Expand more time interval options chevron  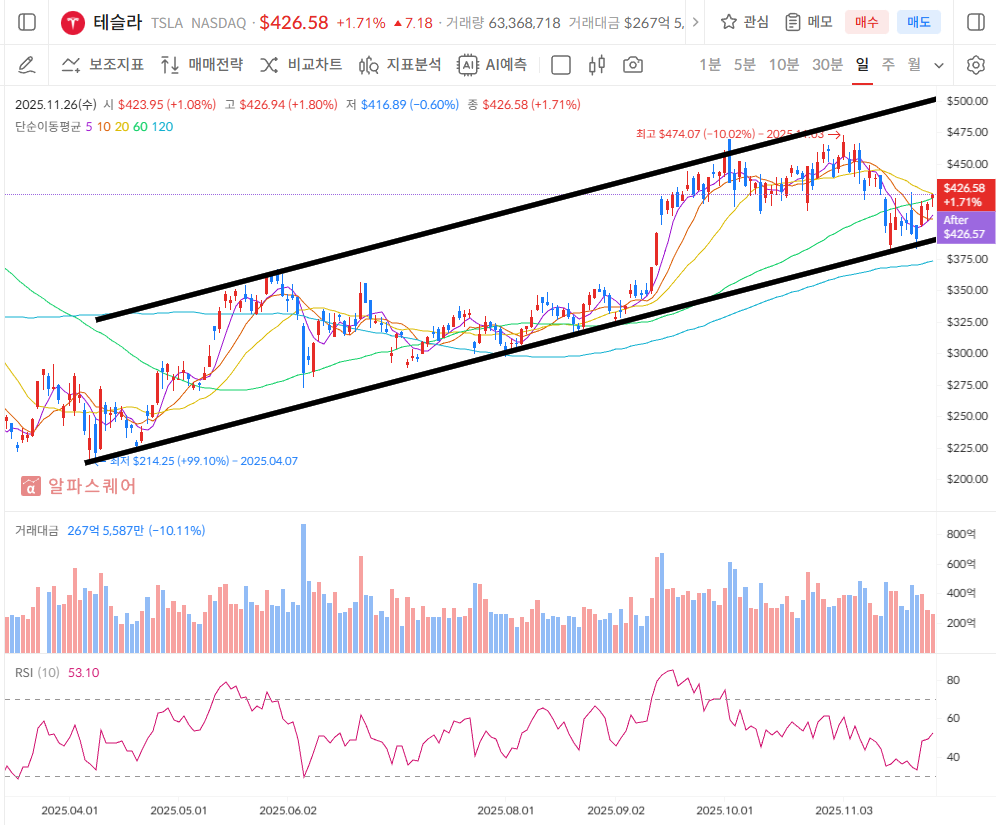pyautogui.click(x=939, y=65)
